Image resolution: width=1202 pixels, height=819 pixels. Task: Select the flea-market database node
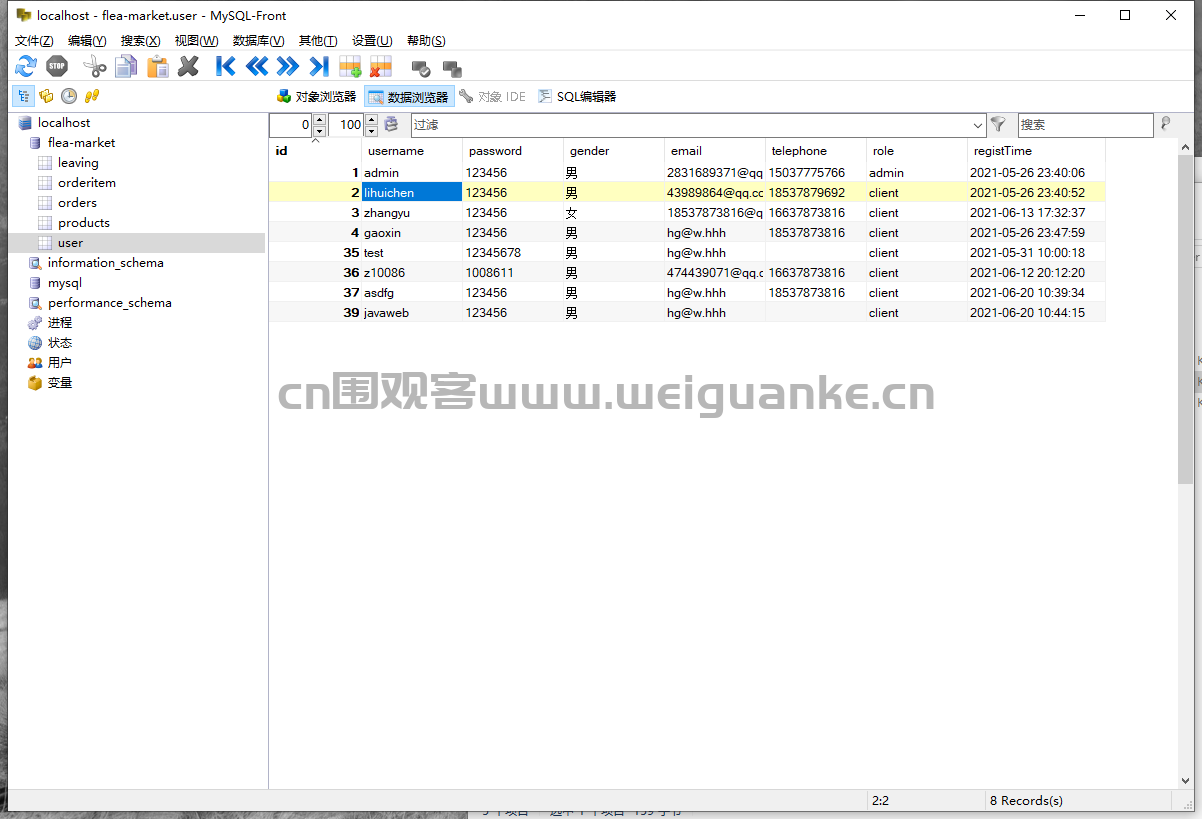[x=81, y=143]
